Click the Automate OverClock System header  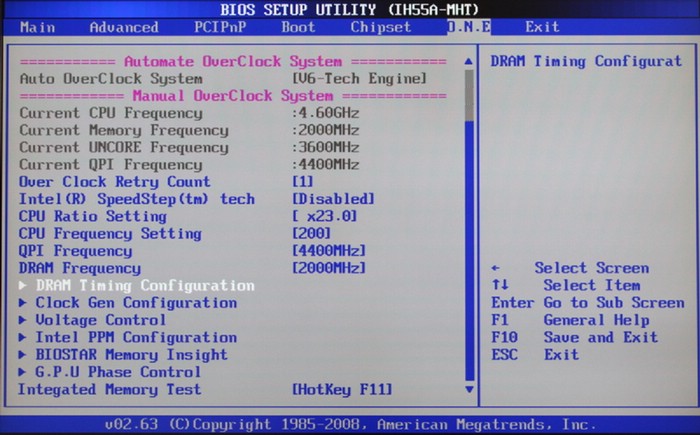pos(233,61)
